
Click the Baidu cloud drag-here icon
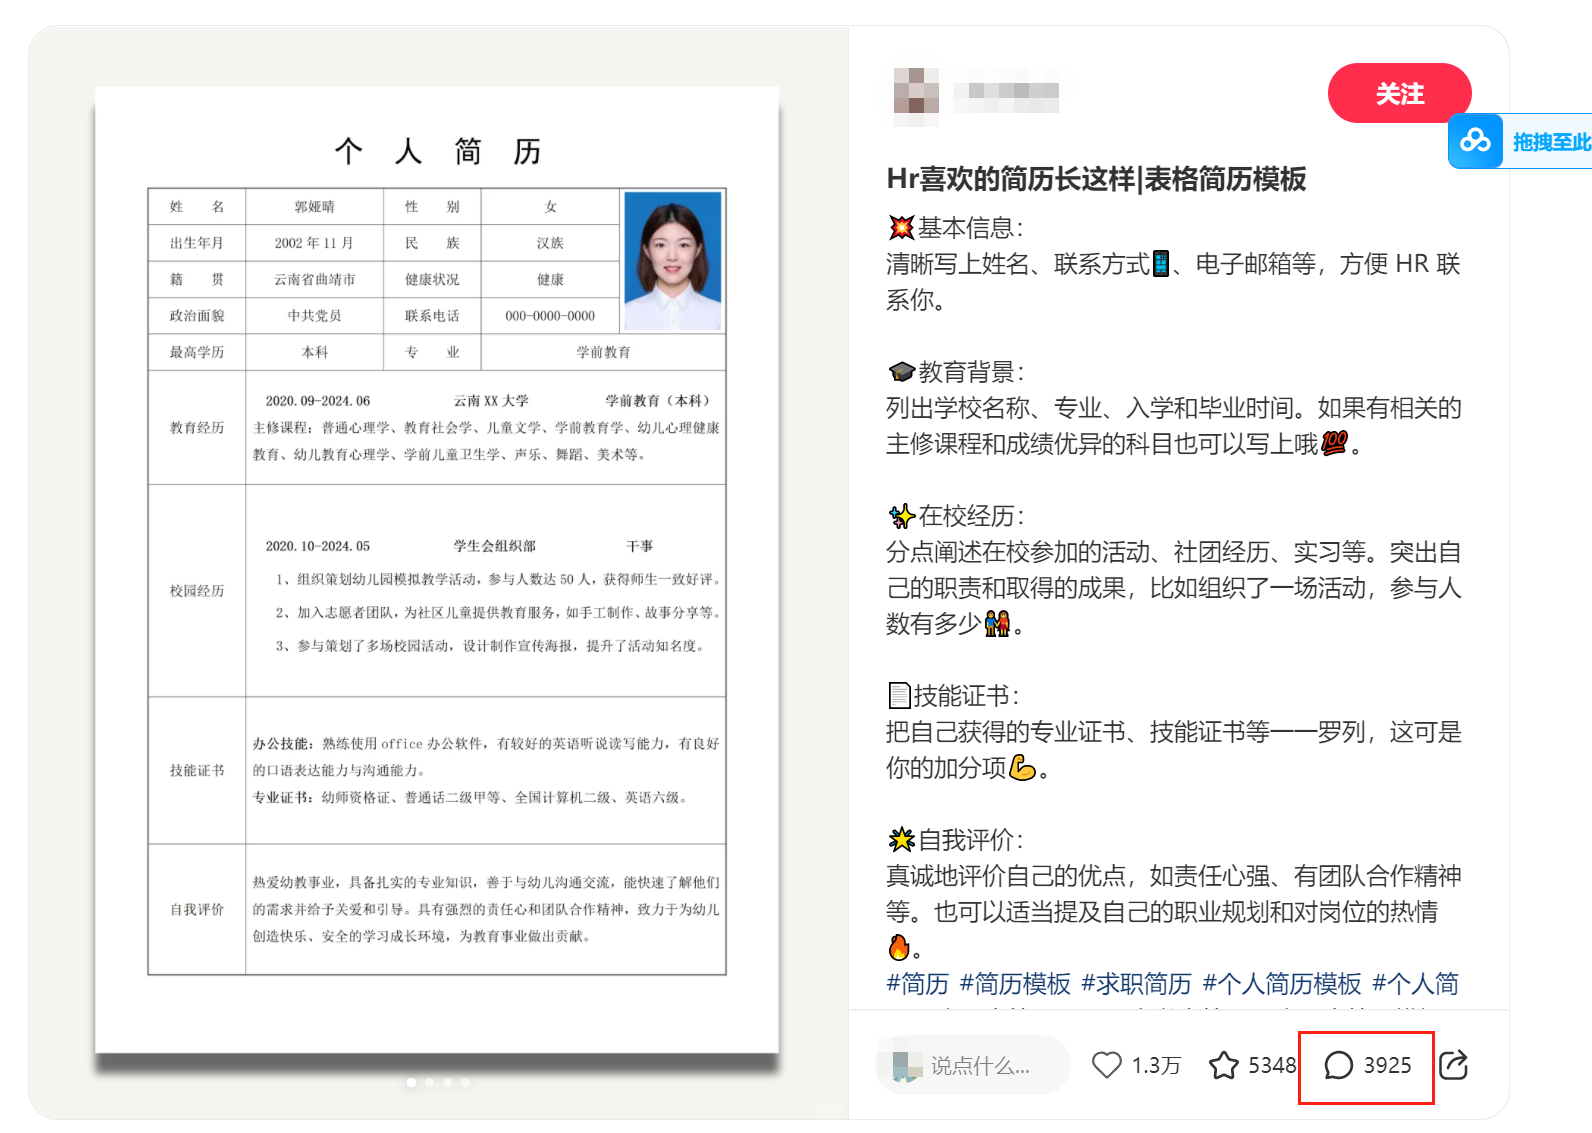[x=1475, y=141]
